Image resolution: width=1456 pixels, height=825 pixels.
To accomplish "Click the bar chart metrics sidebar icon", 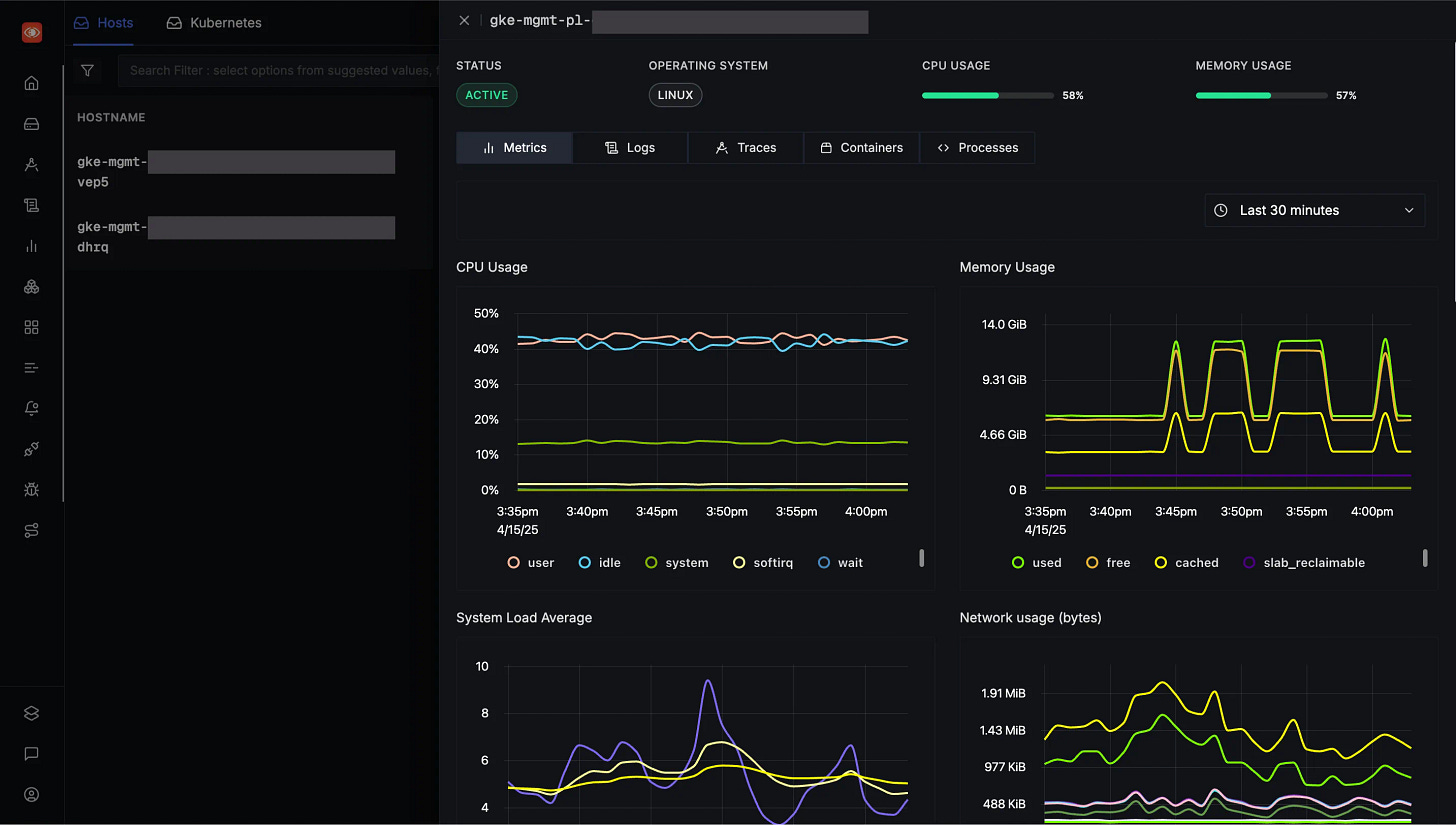I will [31, 246].
